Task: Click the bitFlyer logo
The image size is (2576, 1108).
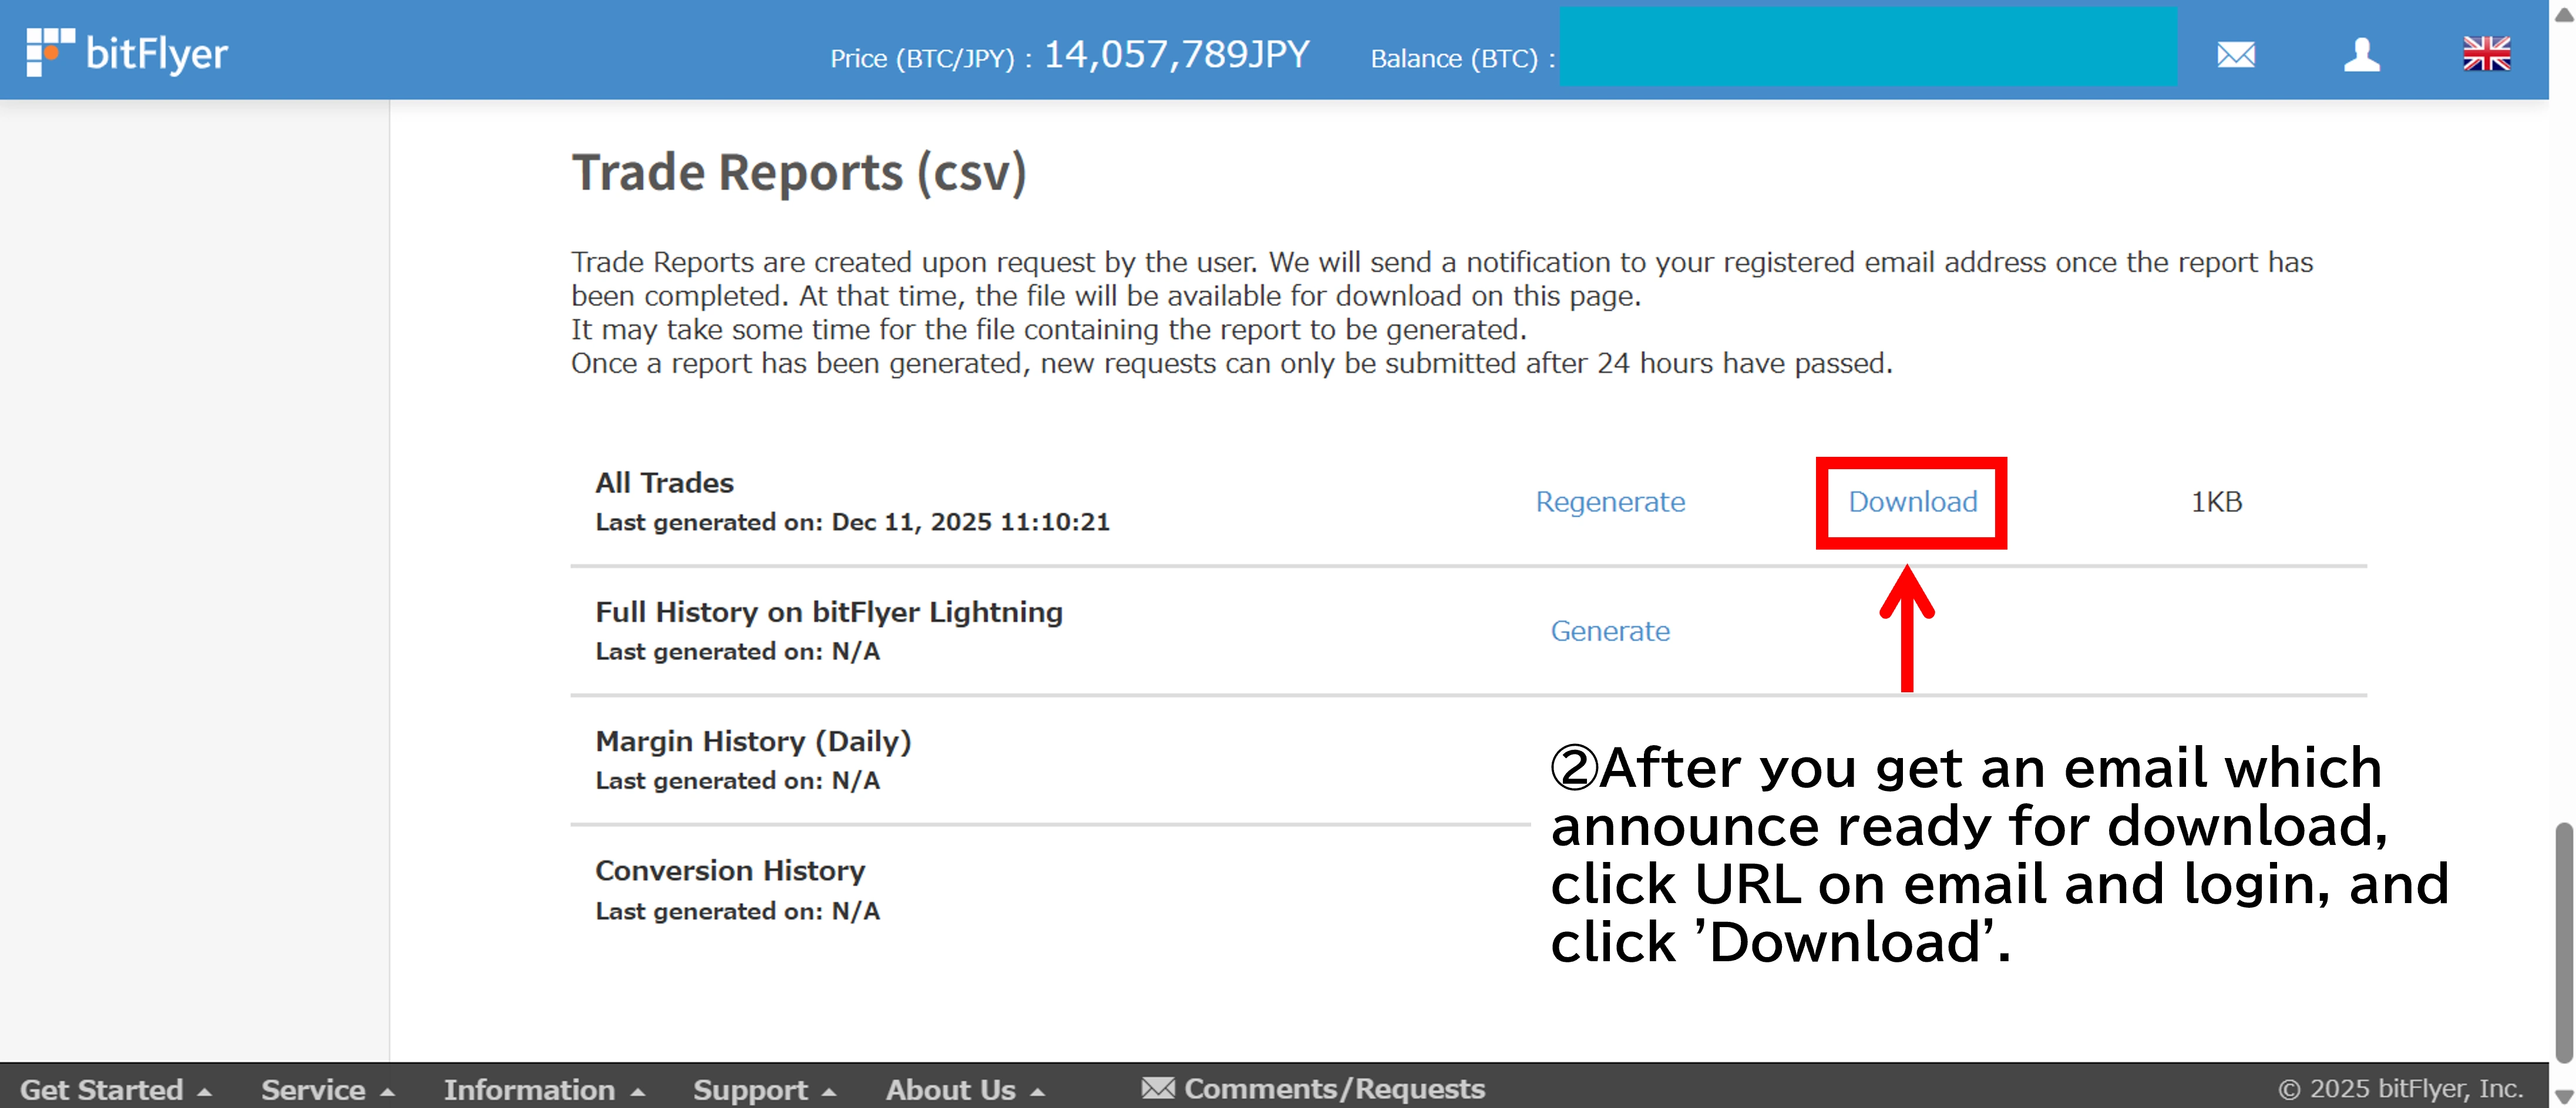Action: [x=127, y=52]
